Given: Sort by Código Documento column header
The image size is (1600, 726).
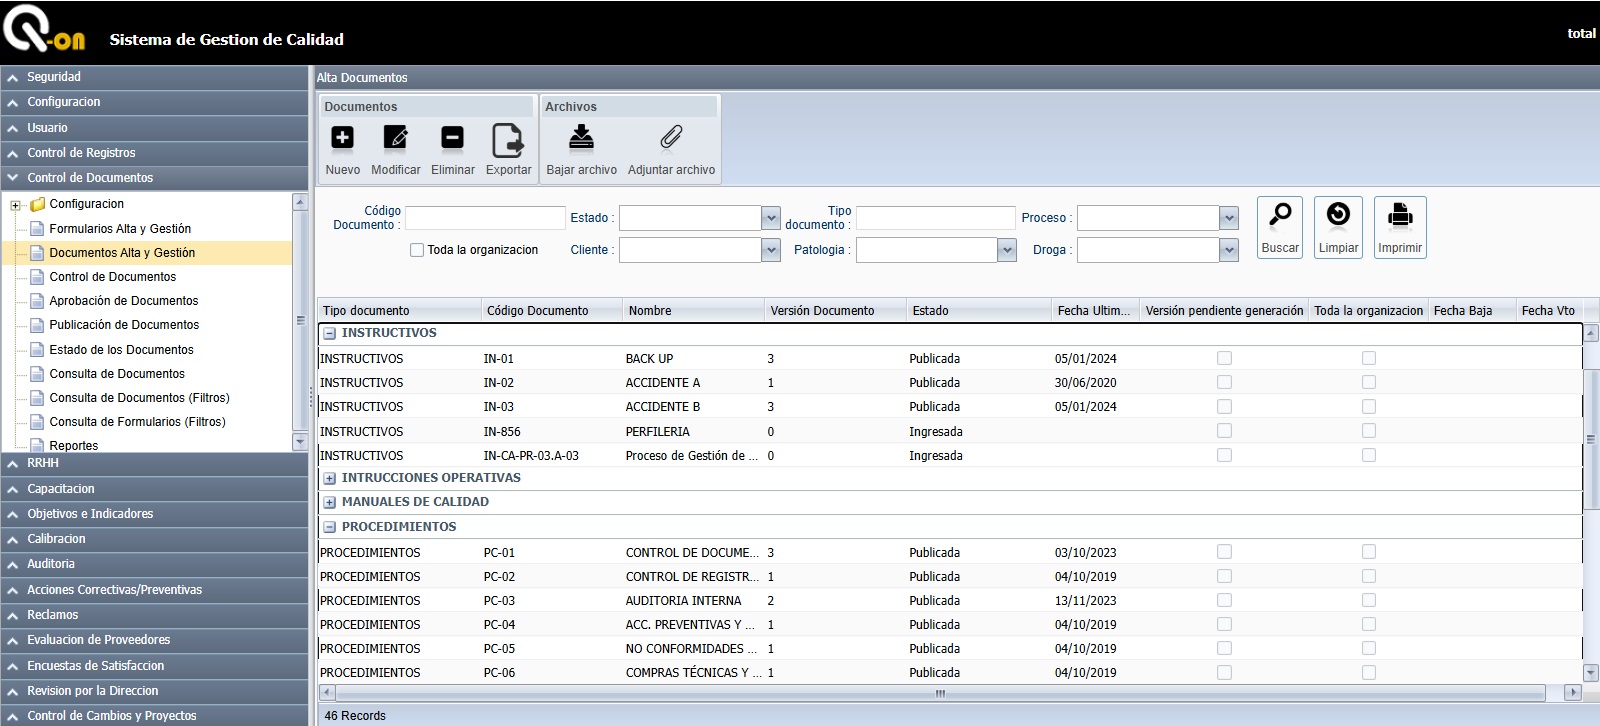Looking at the screenshot, I should click(551, 311).
